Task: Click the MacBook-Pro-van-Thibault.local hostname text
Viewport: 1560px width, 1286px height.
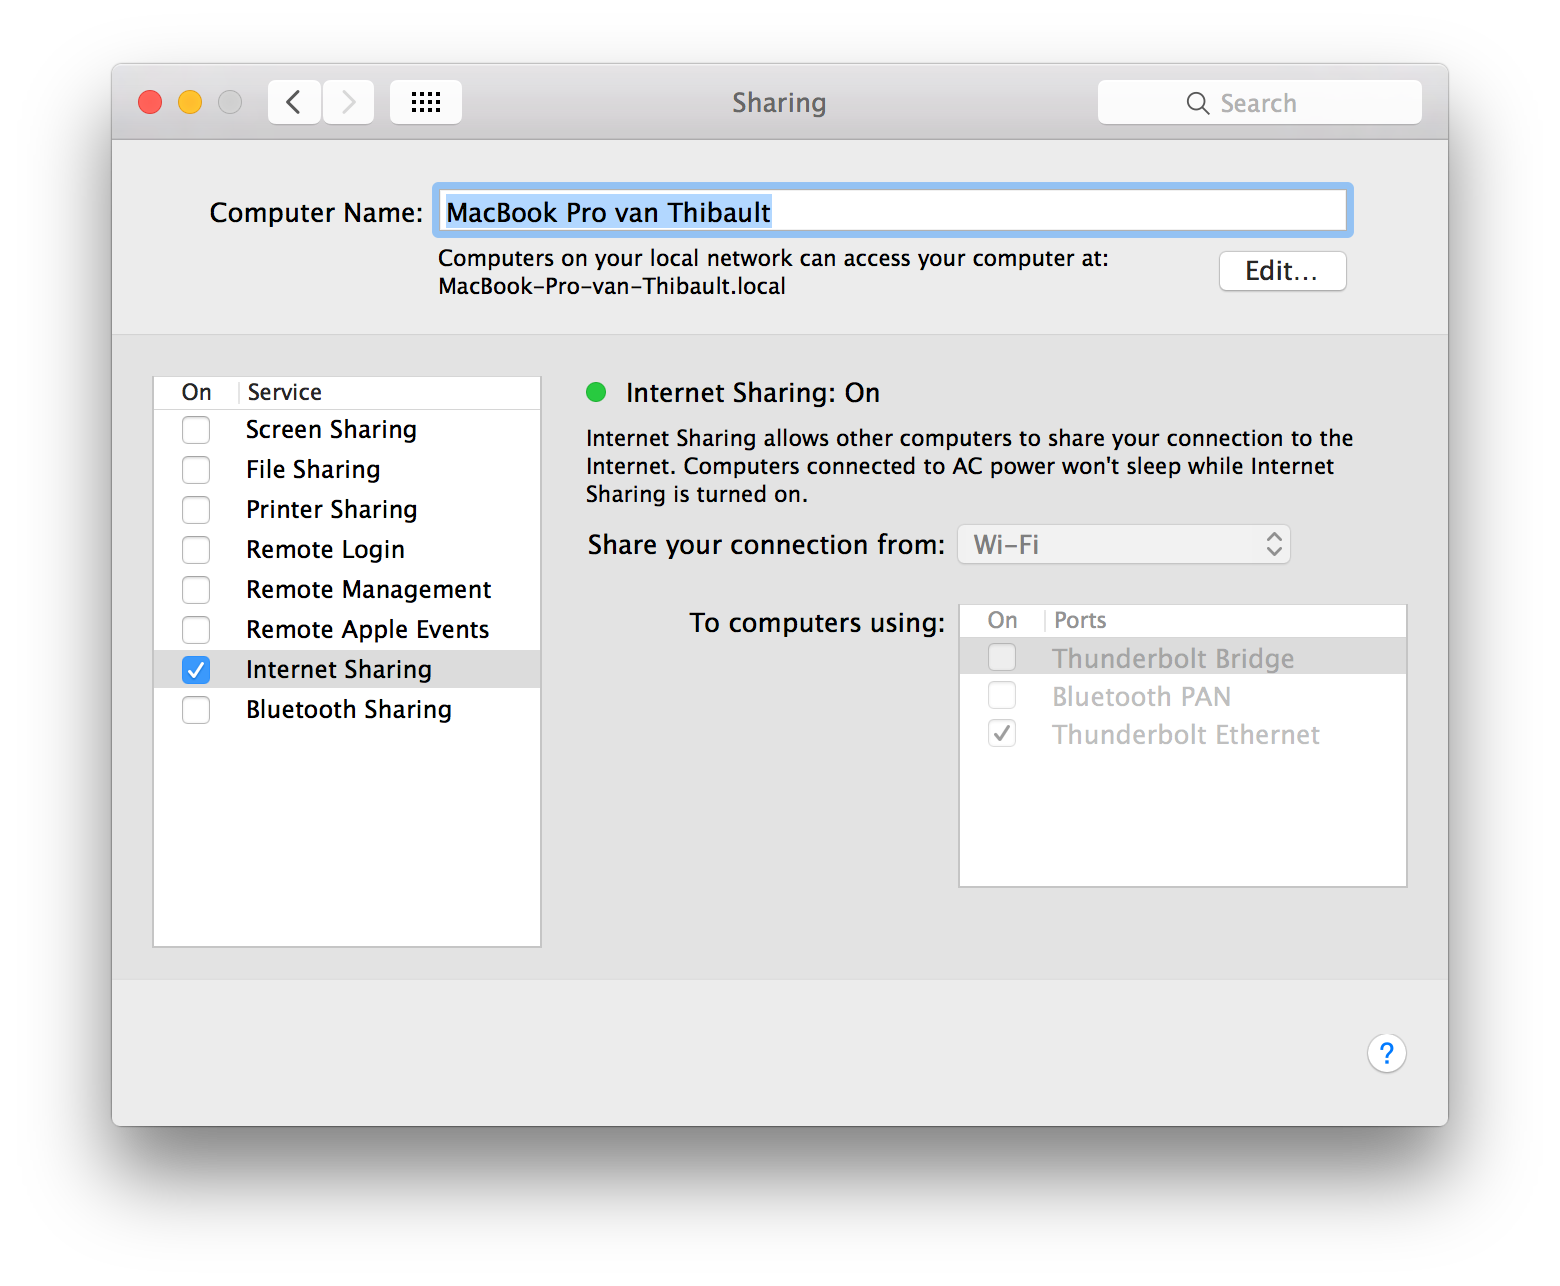Action: coord(612,286)
